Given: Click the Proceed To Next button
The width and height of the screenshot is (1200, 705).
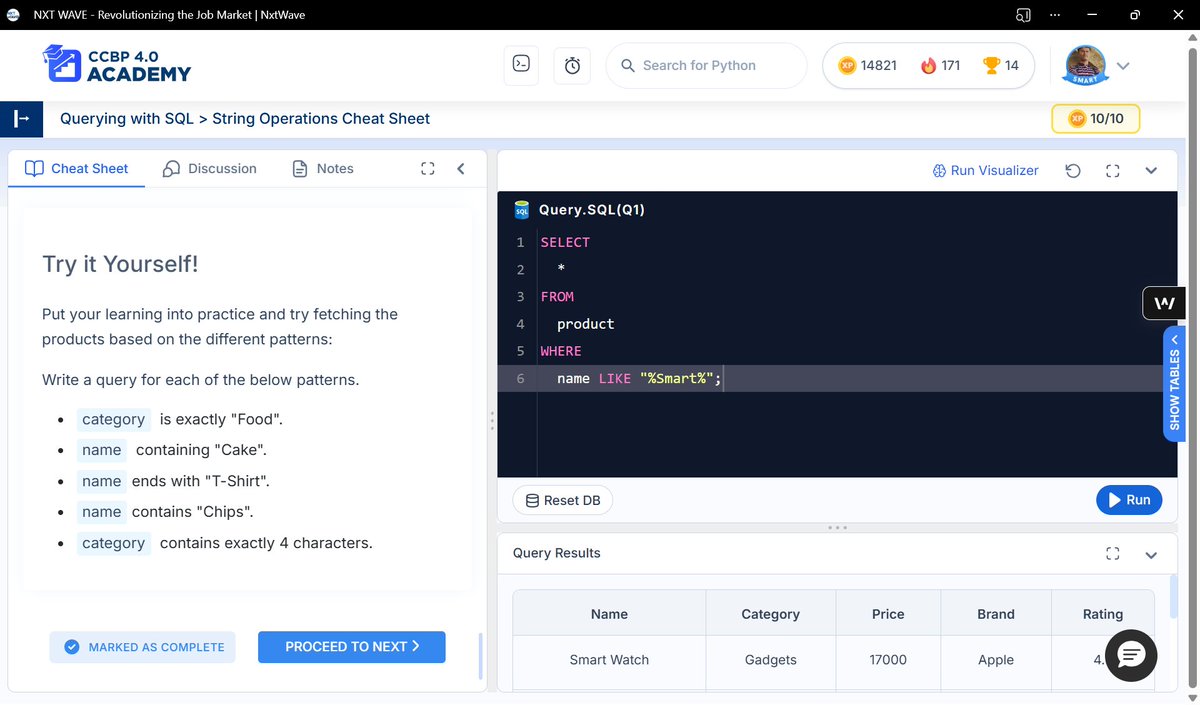Looking at the screenshot, I should tap(352, 647).
